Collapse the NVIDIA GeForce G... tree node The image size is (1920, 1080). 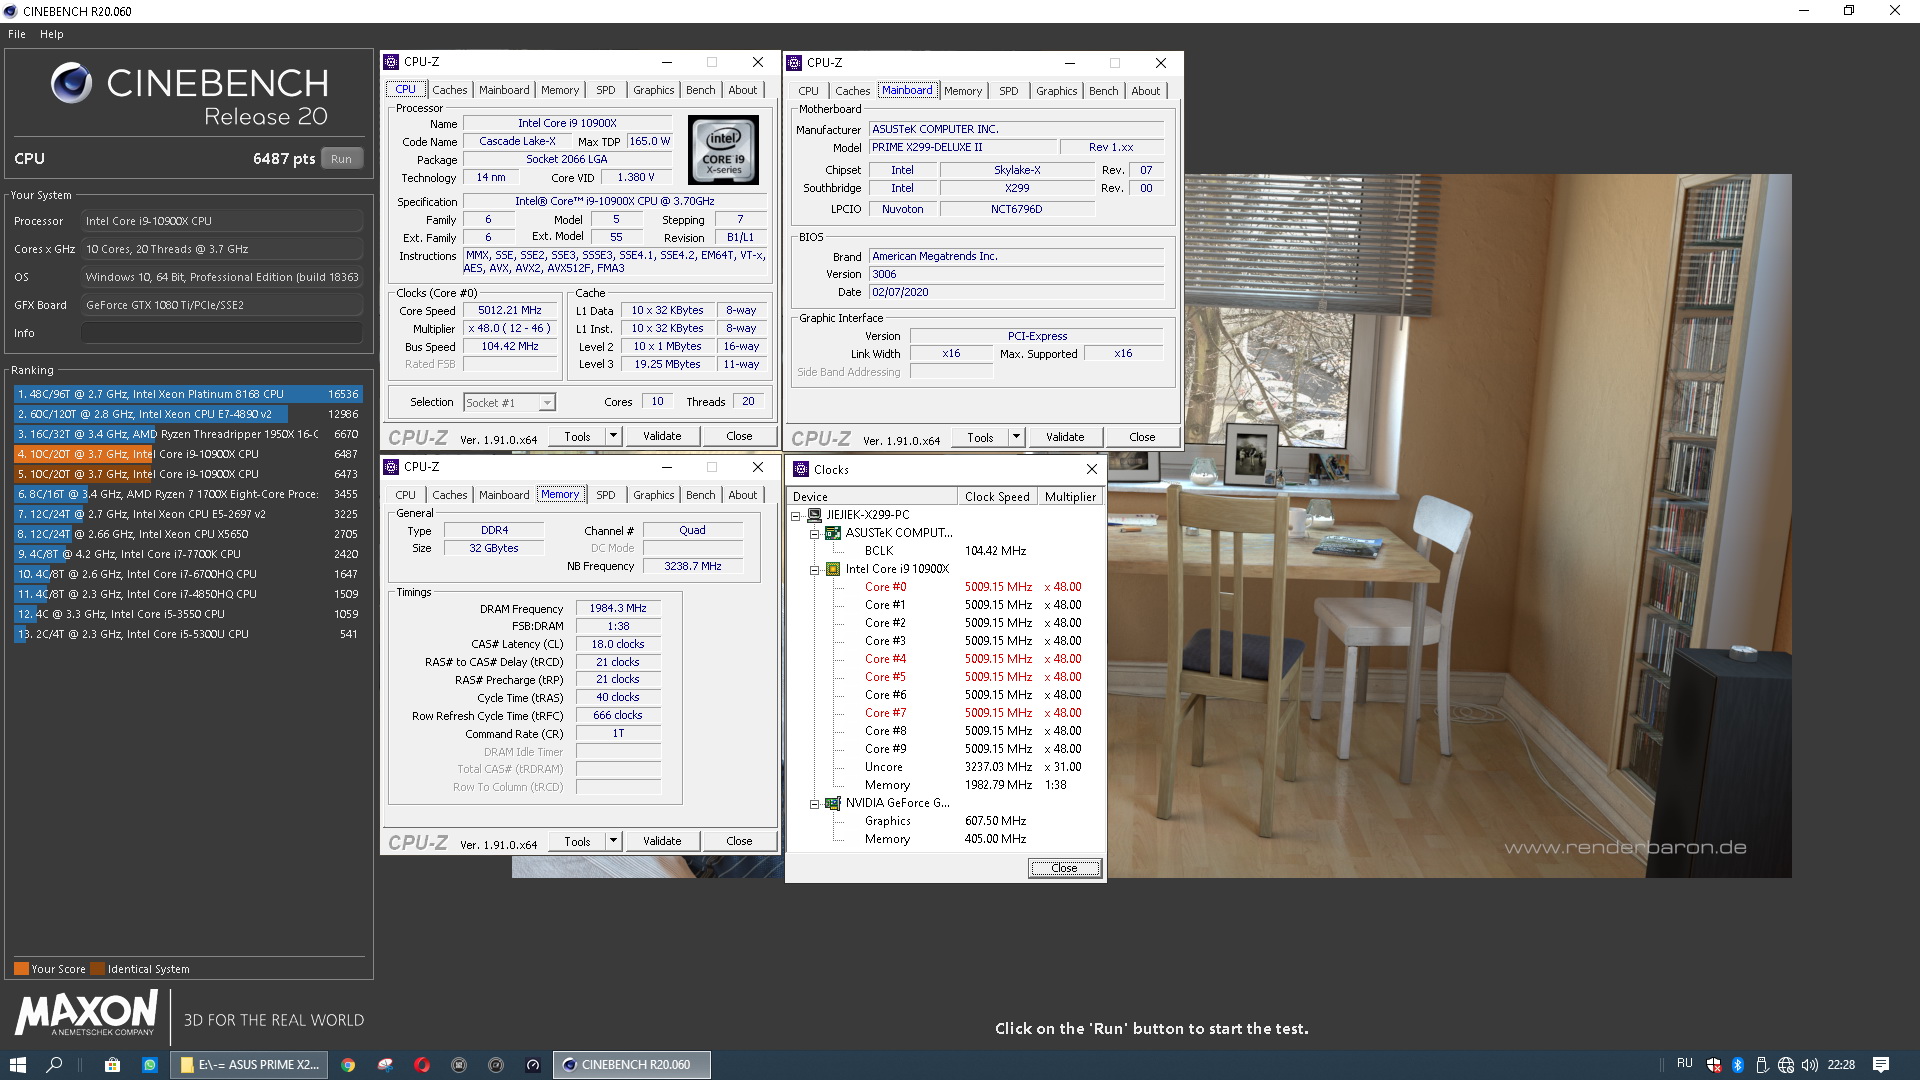coord(815,804)
